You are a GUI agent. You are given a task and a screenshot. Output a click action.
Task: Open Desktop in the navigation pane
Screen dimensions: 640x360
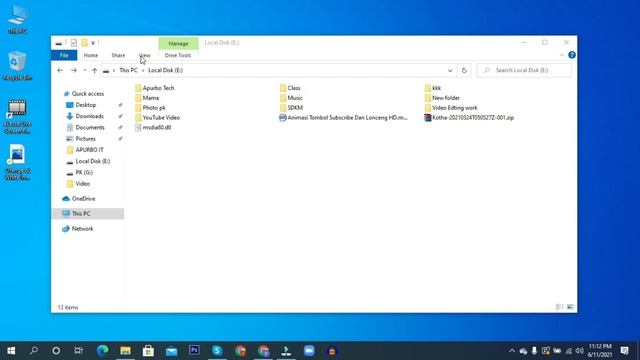pos(86,105)
